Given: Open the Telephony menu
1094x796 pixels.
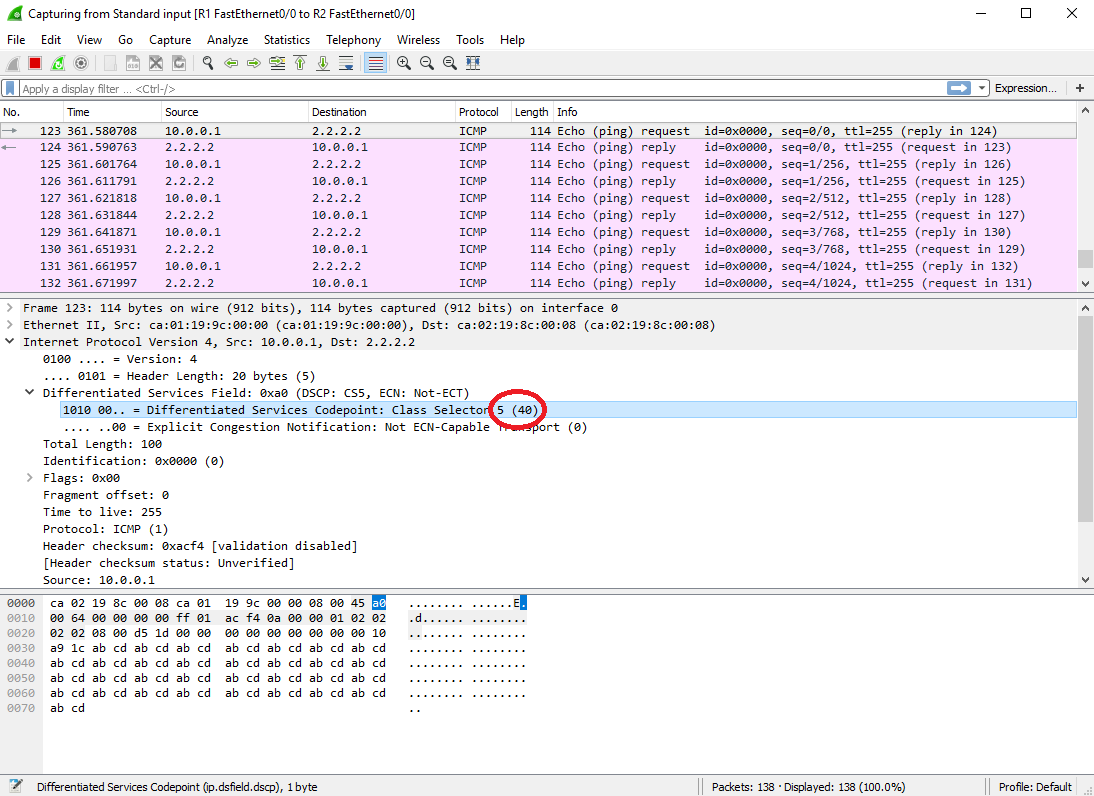Looking at the screenshot, I should 353,40.
